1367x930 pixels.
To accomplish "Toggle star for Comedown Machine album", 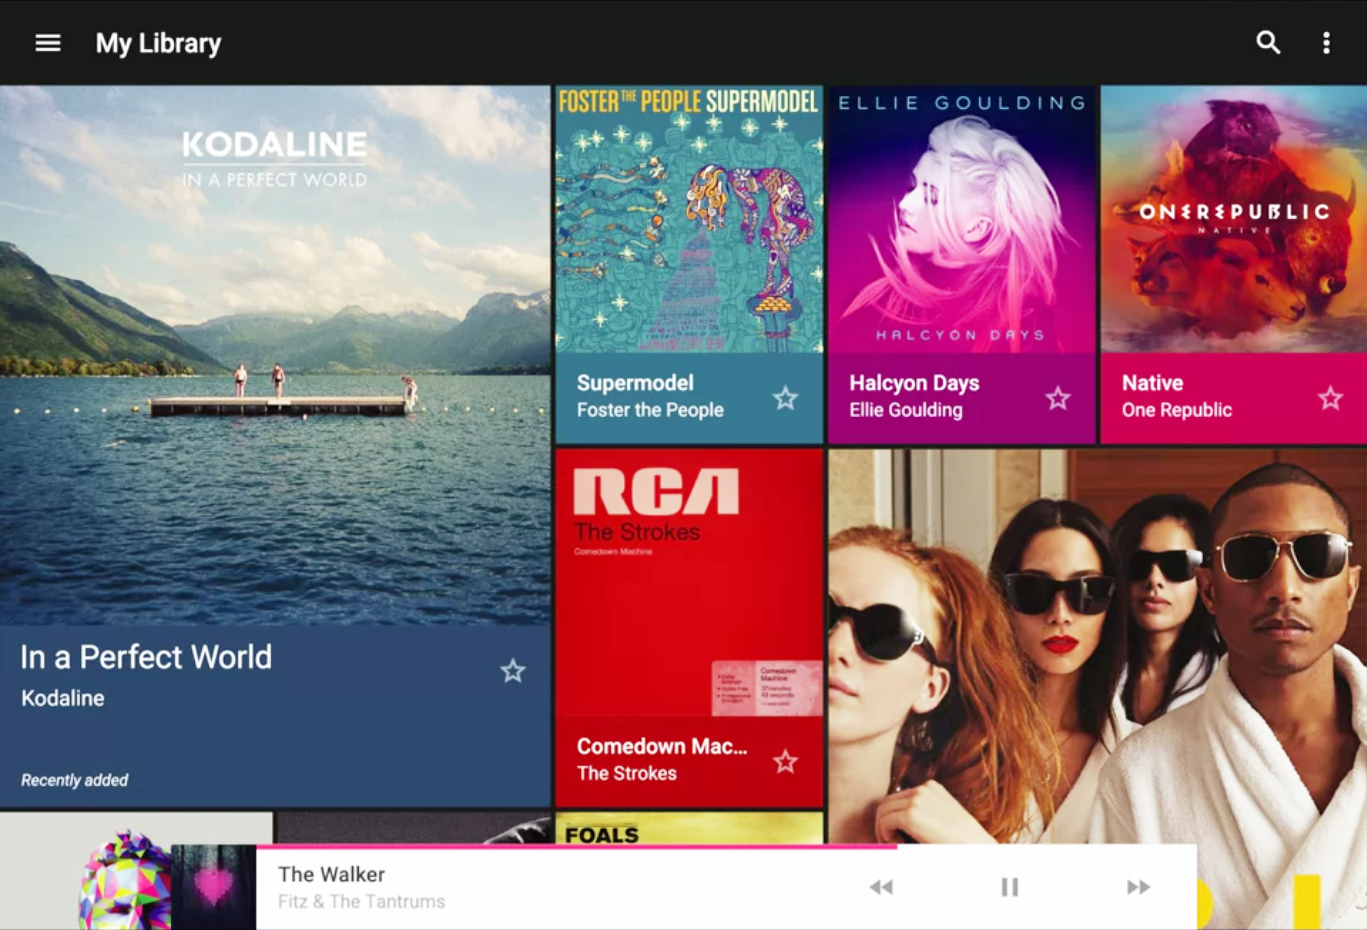I will [x=786, y=762].
